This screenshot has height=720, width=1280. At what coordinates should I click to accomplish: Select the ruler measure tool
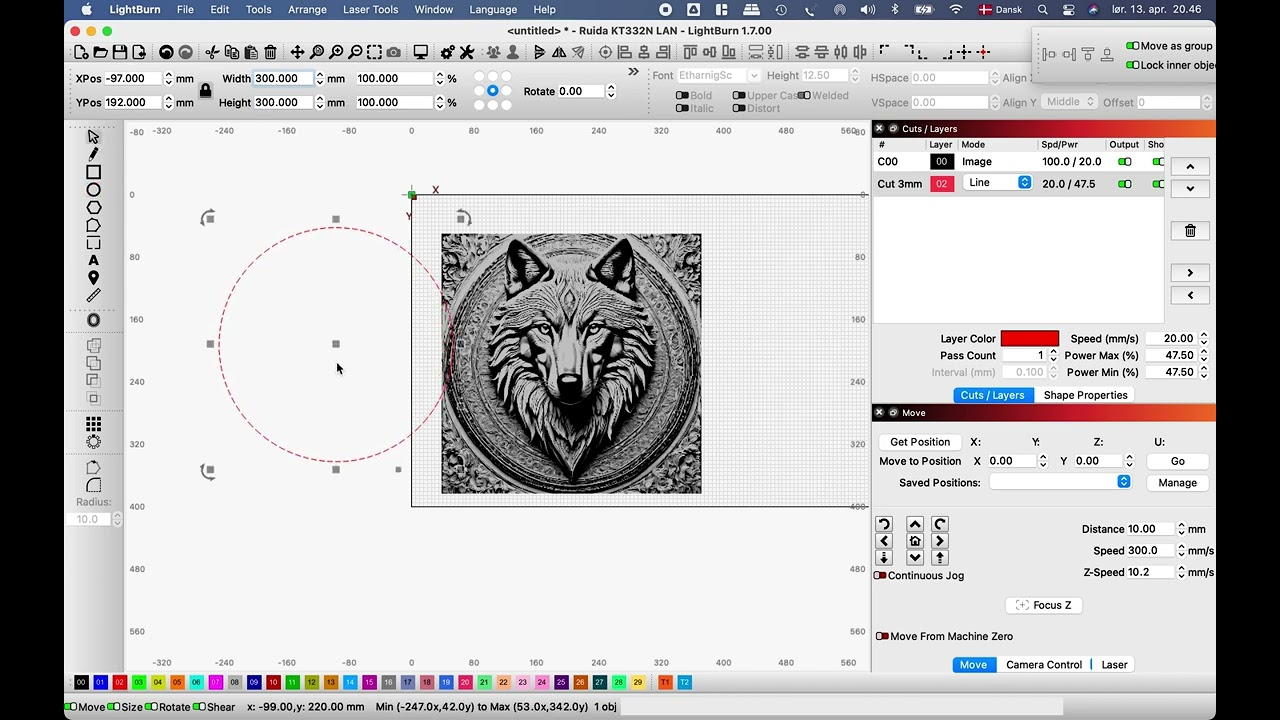93,296
